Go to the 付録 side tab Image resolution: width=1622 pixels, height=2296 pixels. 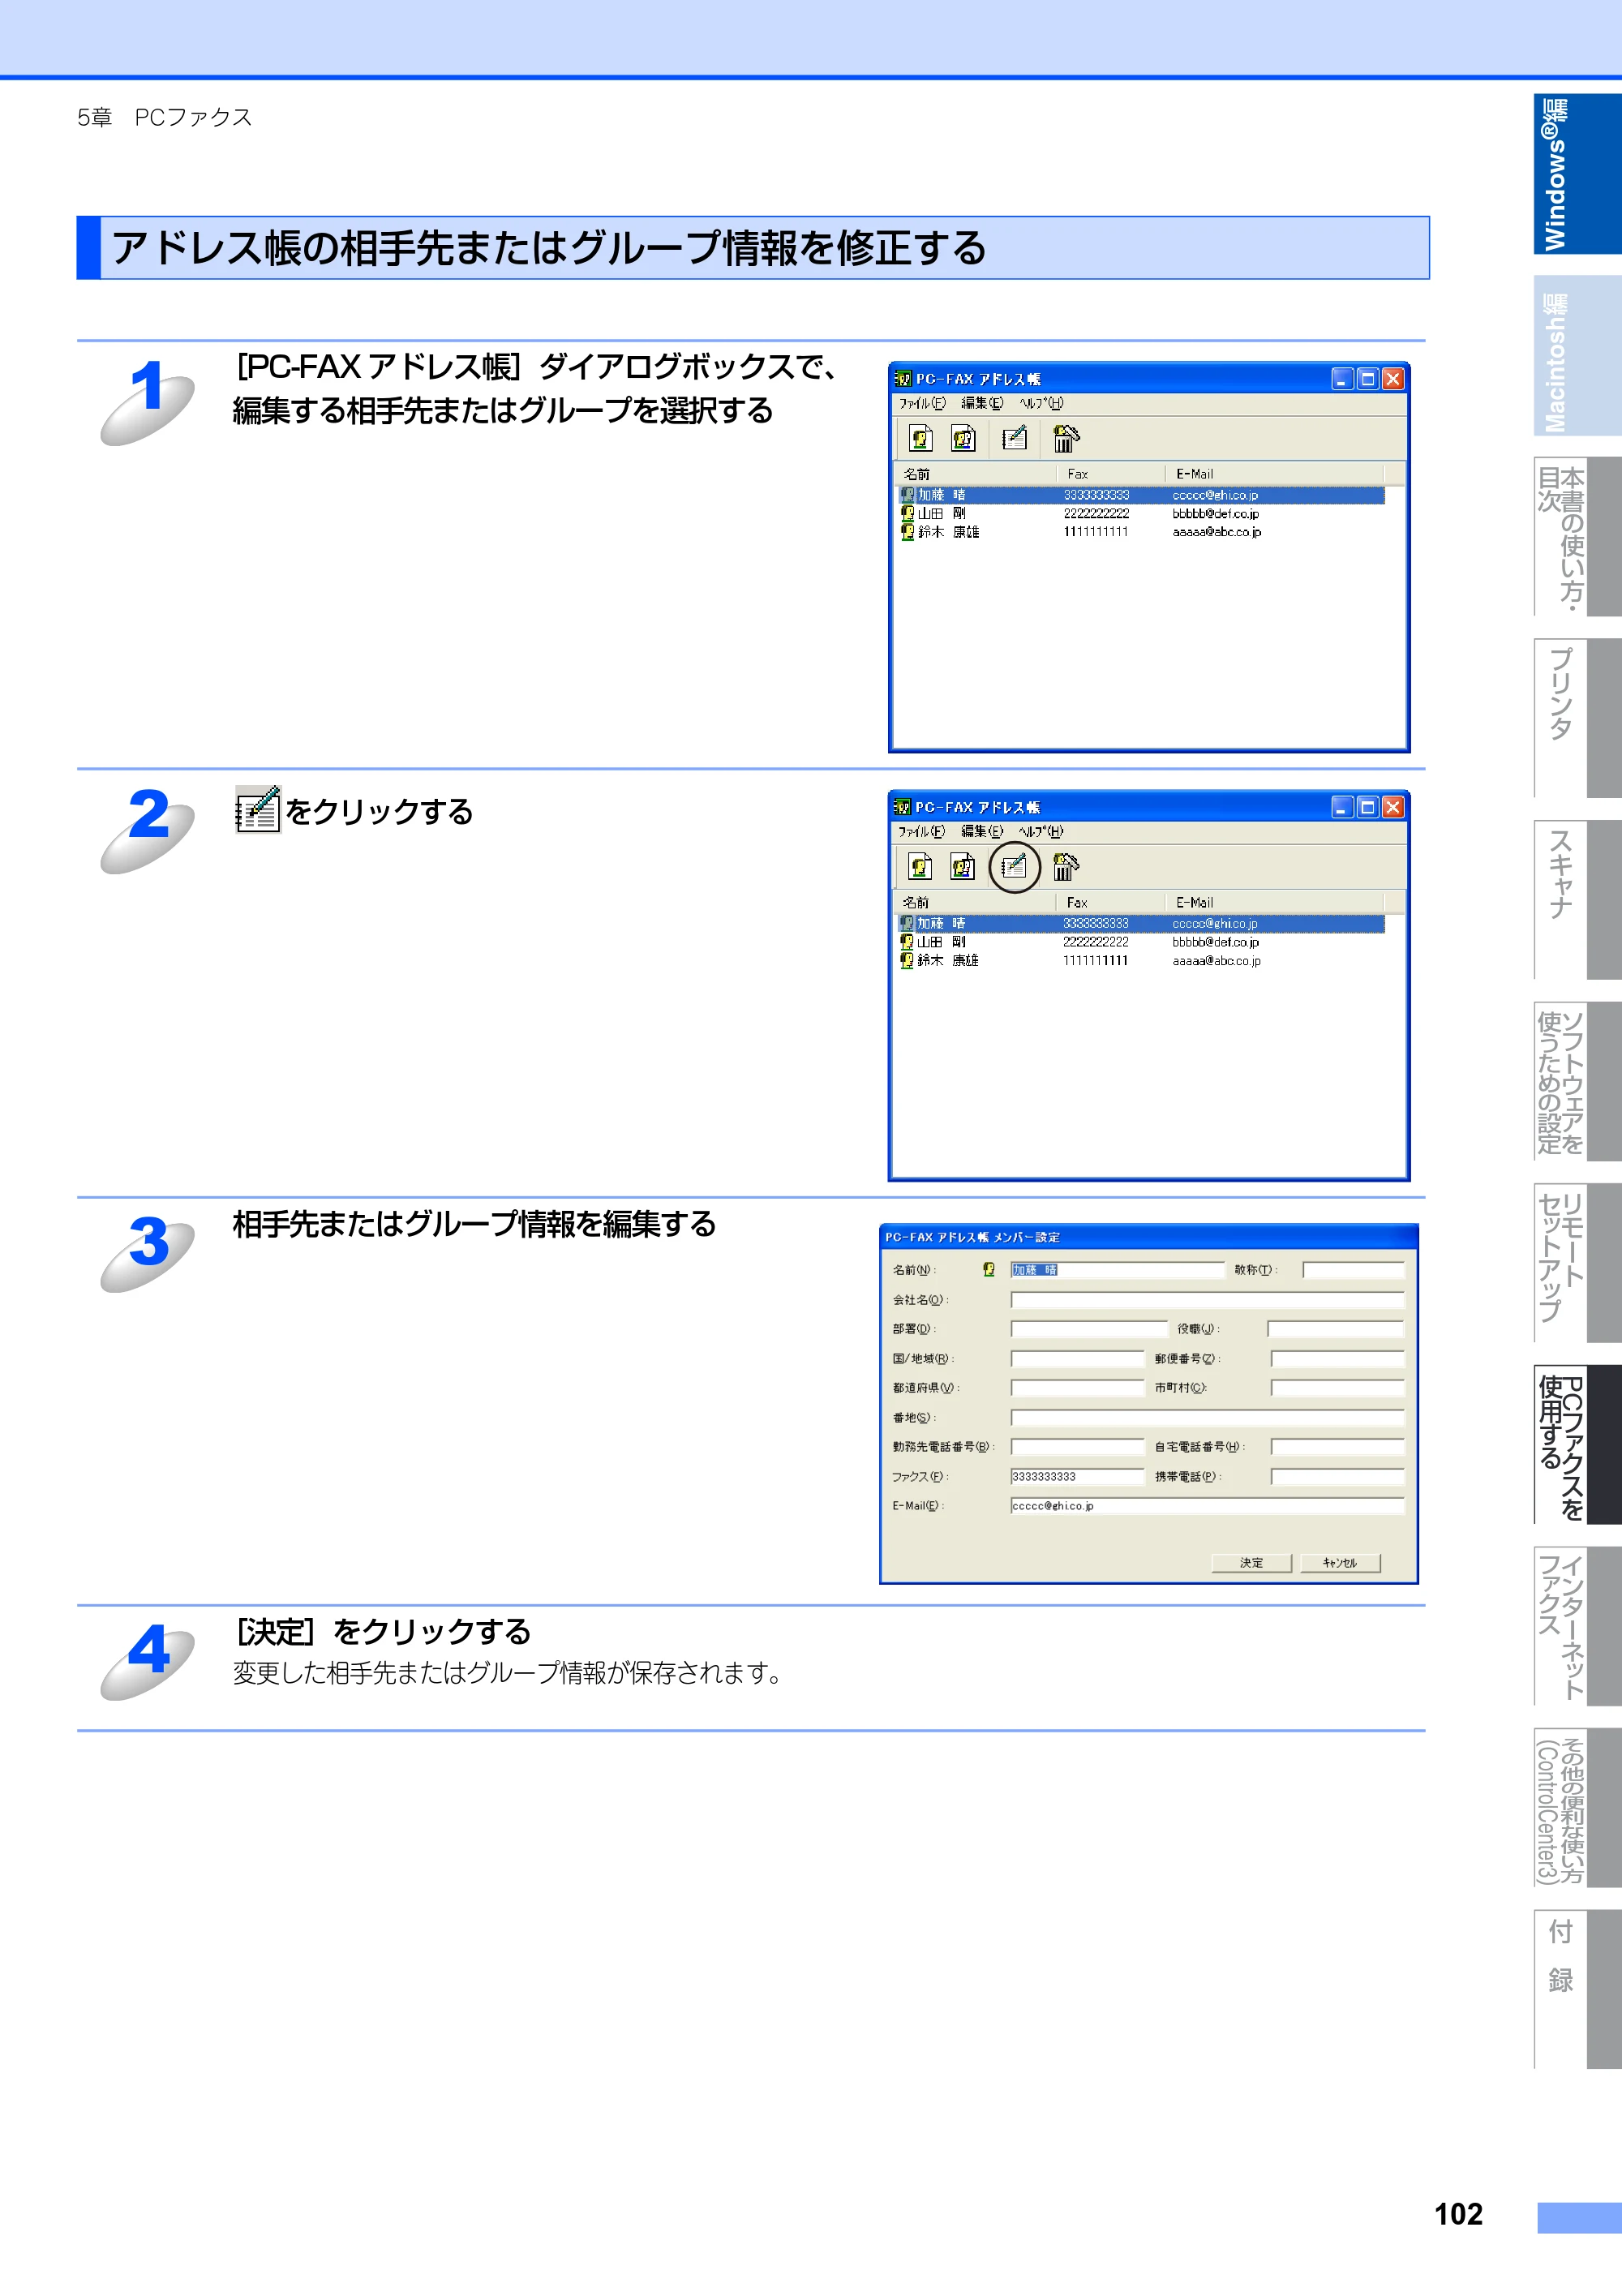(1577, 1989)
